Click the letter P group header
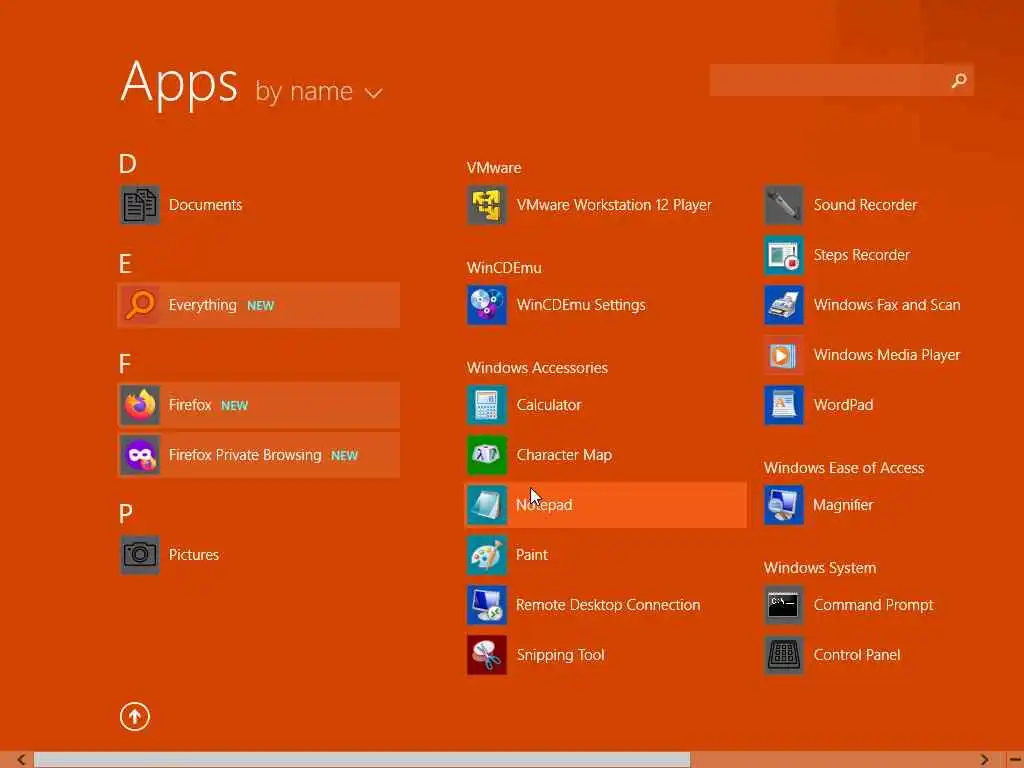This screenshot has height=768, width=1024. click(x=125, y=514)
